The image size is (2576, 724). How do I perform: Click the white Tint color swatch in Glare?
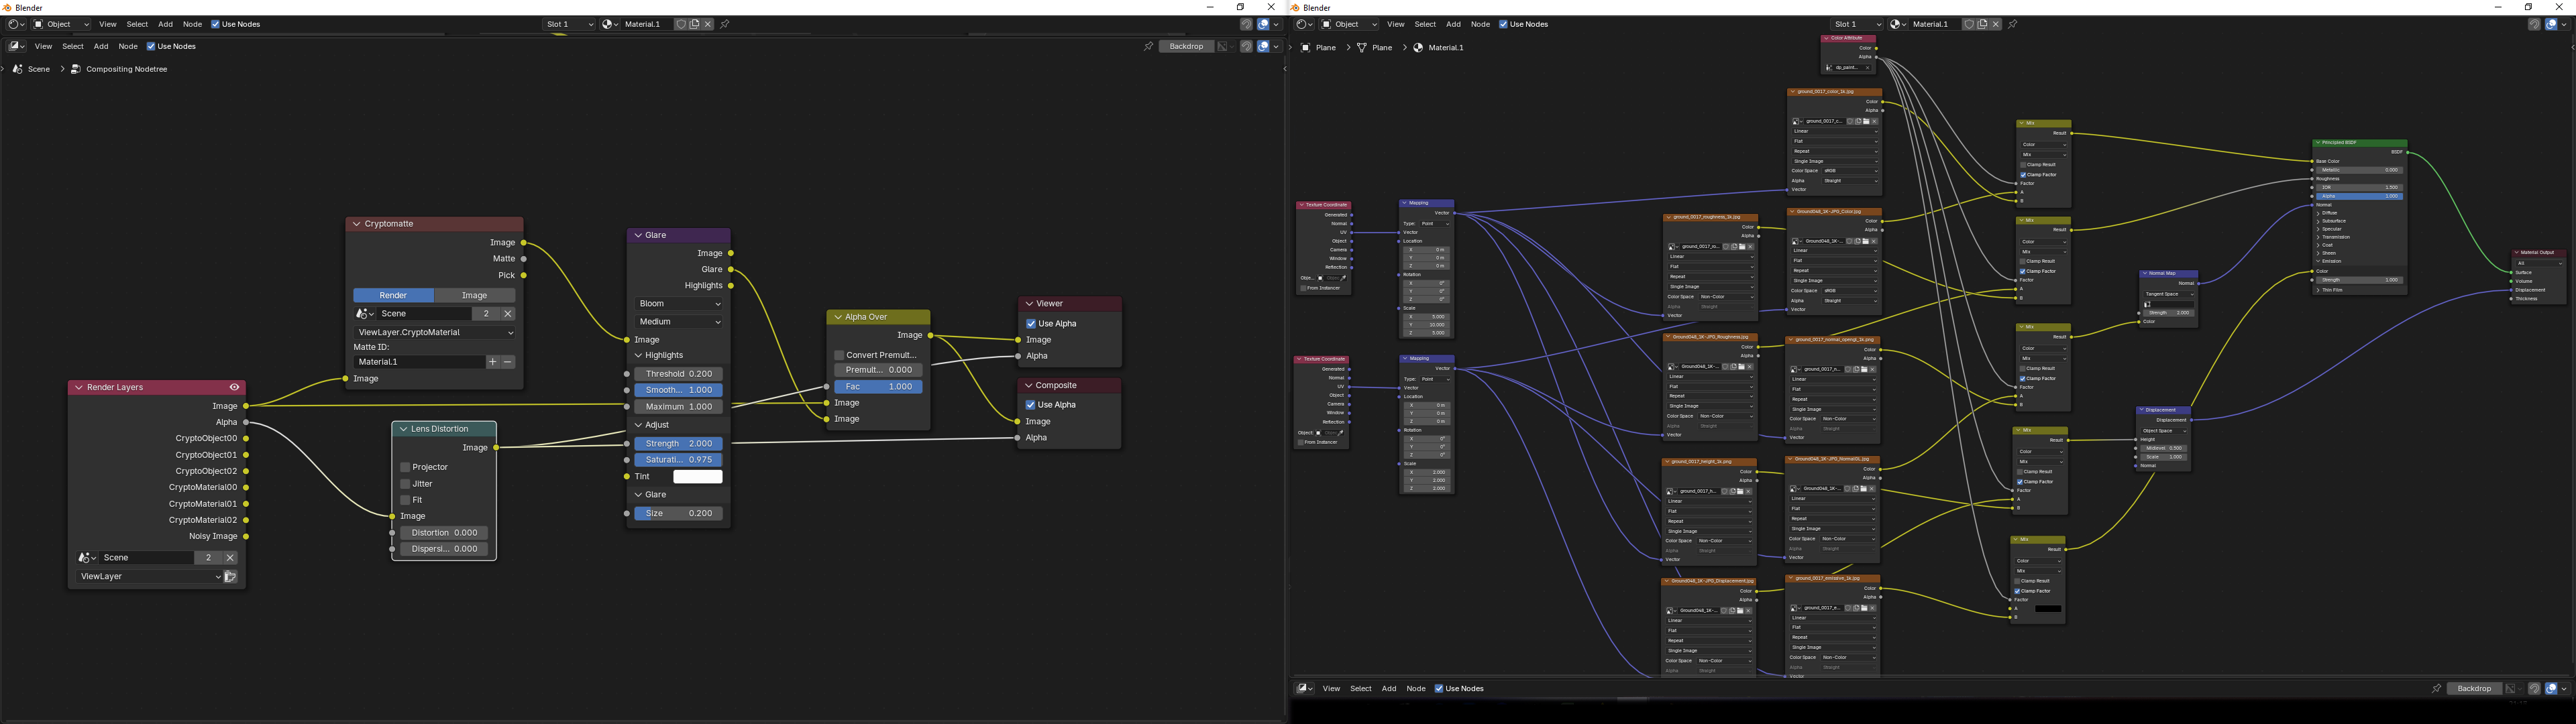(697, 477)
